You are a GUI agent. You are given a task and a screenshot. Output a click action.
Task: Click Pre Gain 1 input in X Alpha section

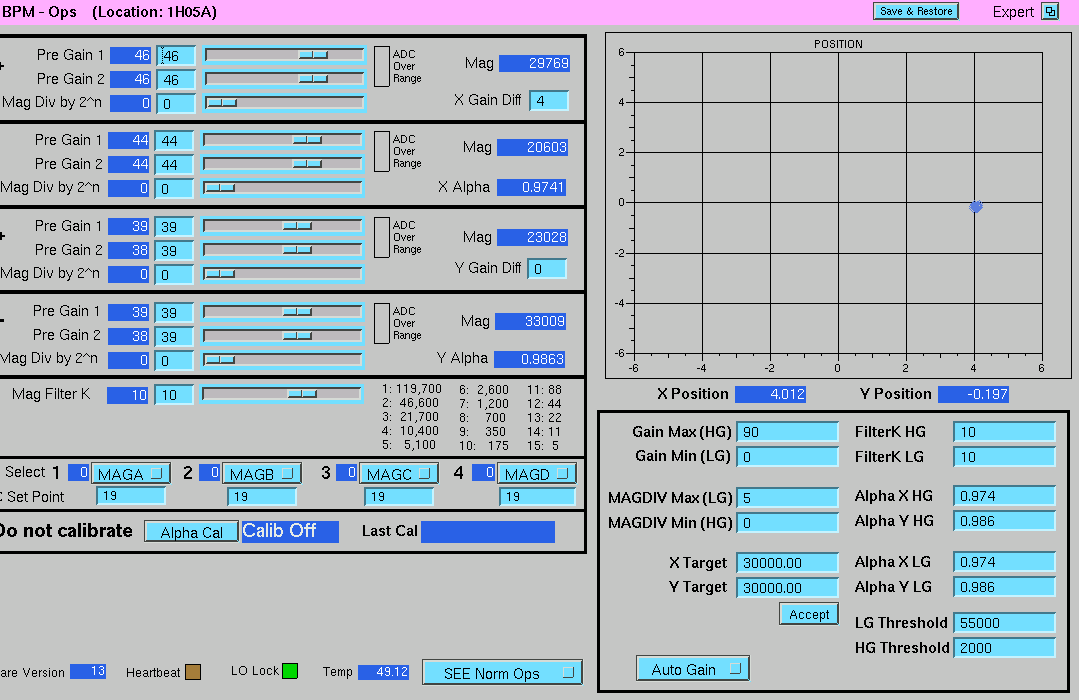[x=173, y=141]
